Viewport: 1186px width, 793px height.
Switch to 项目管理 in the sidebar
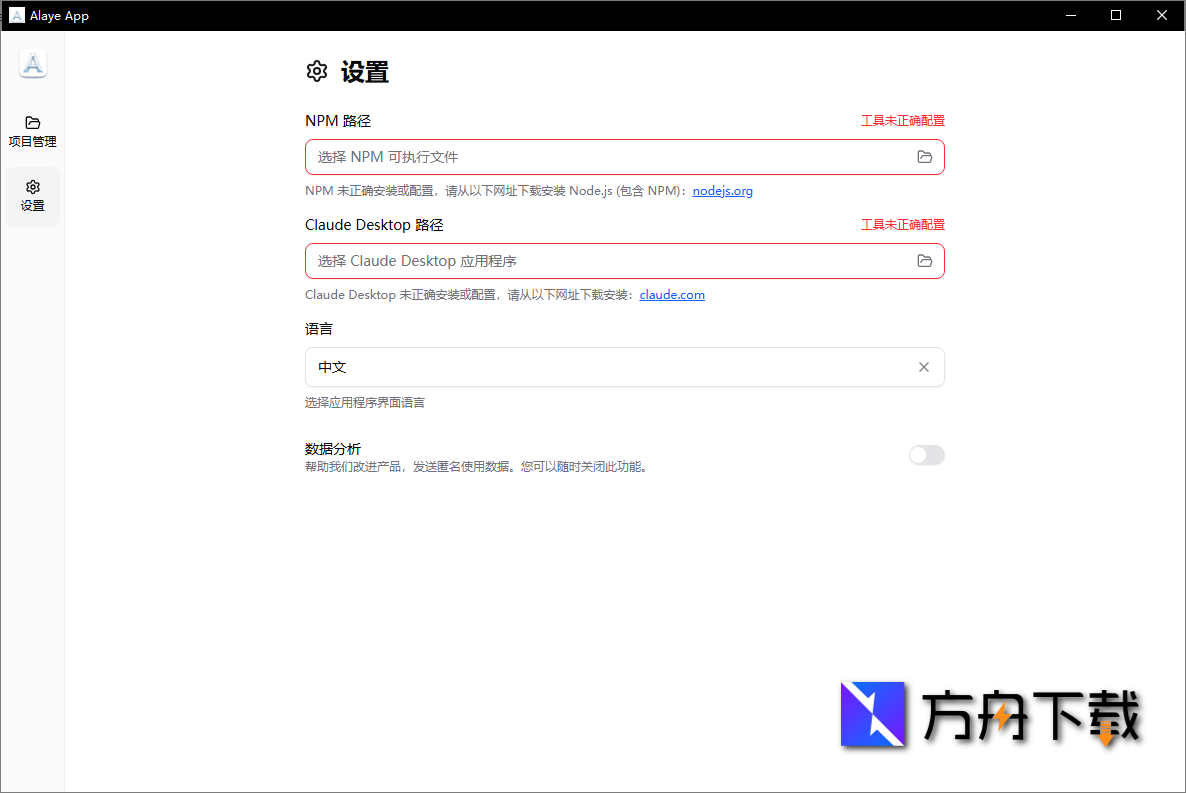click(x=32, y=132)
